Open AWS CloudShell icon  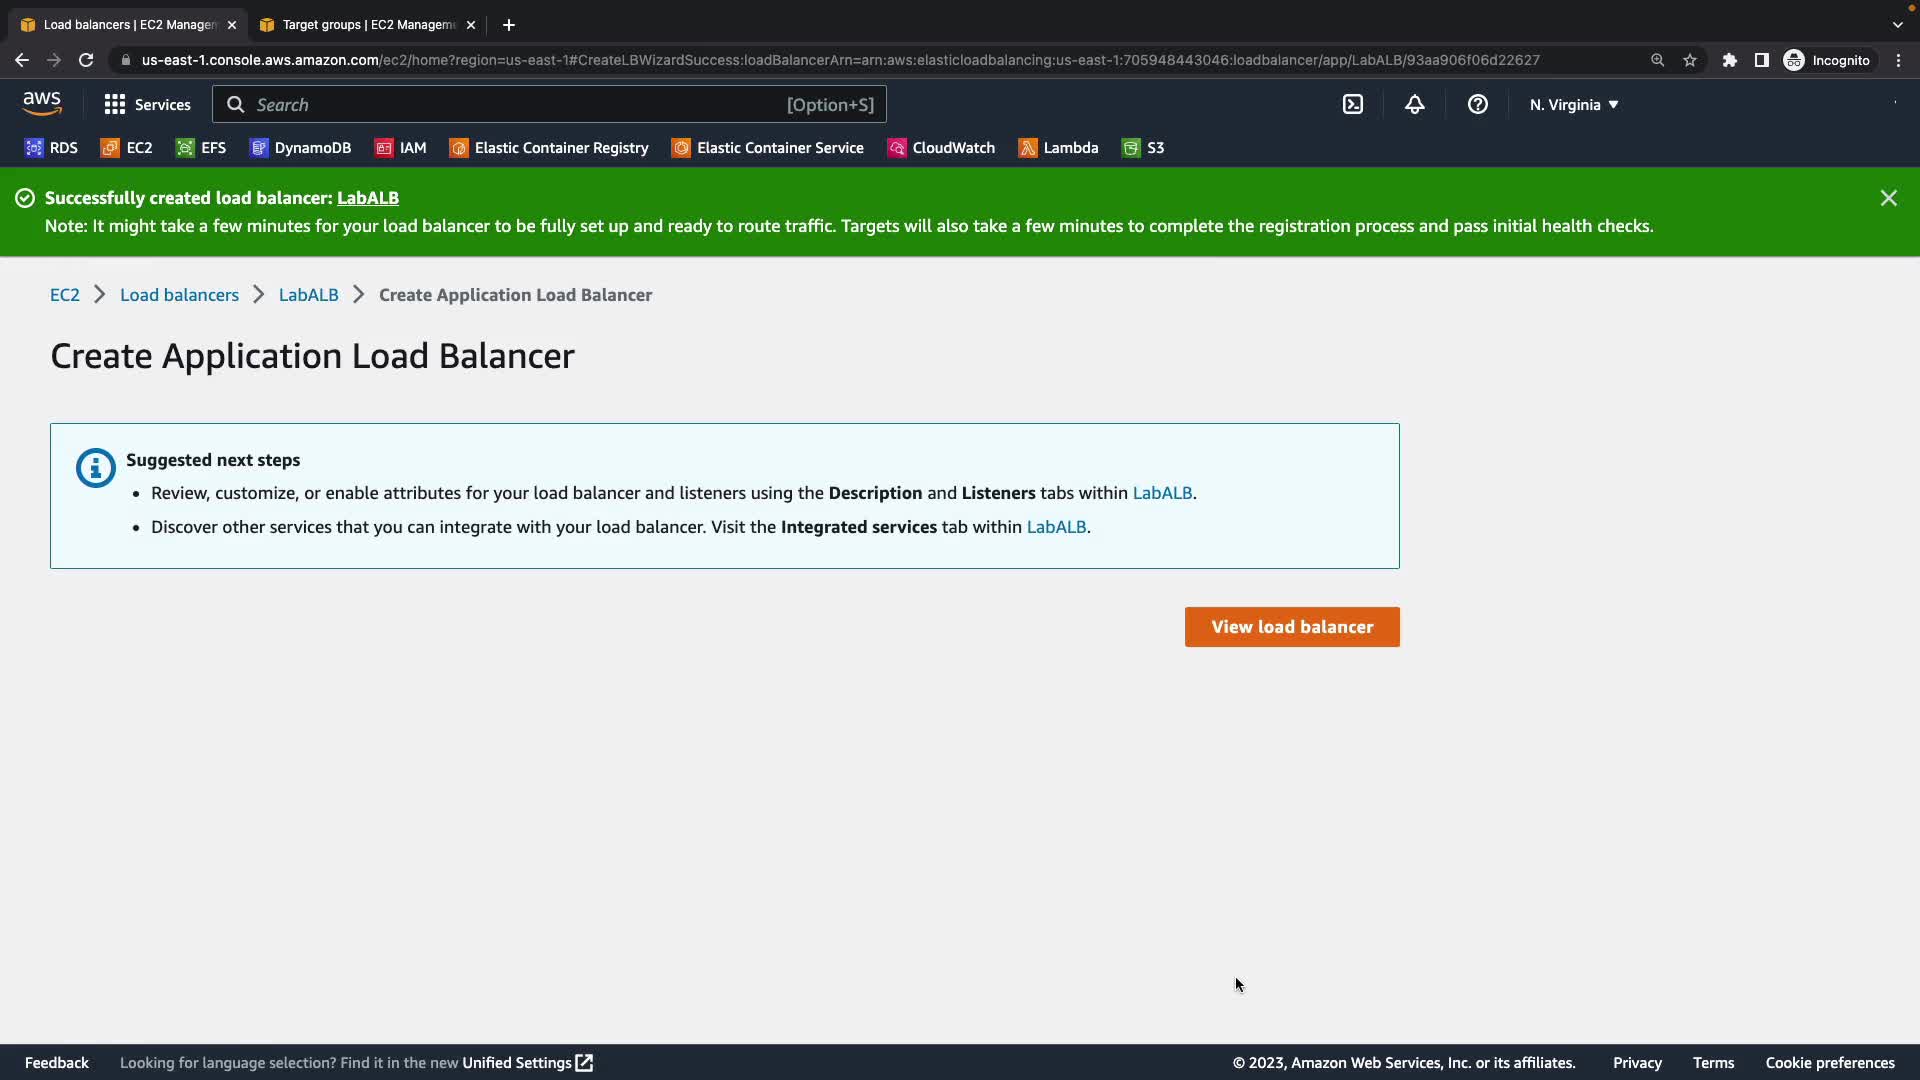click(1352, 104)
